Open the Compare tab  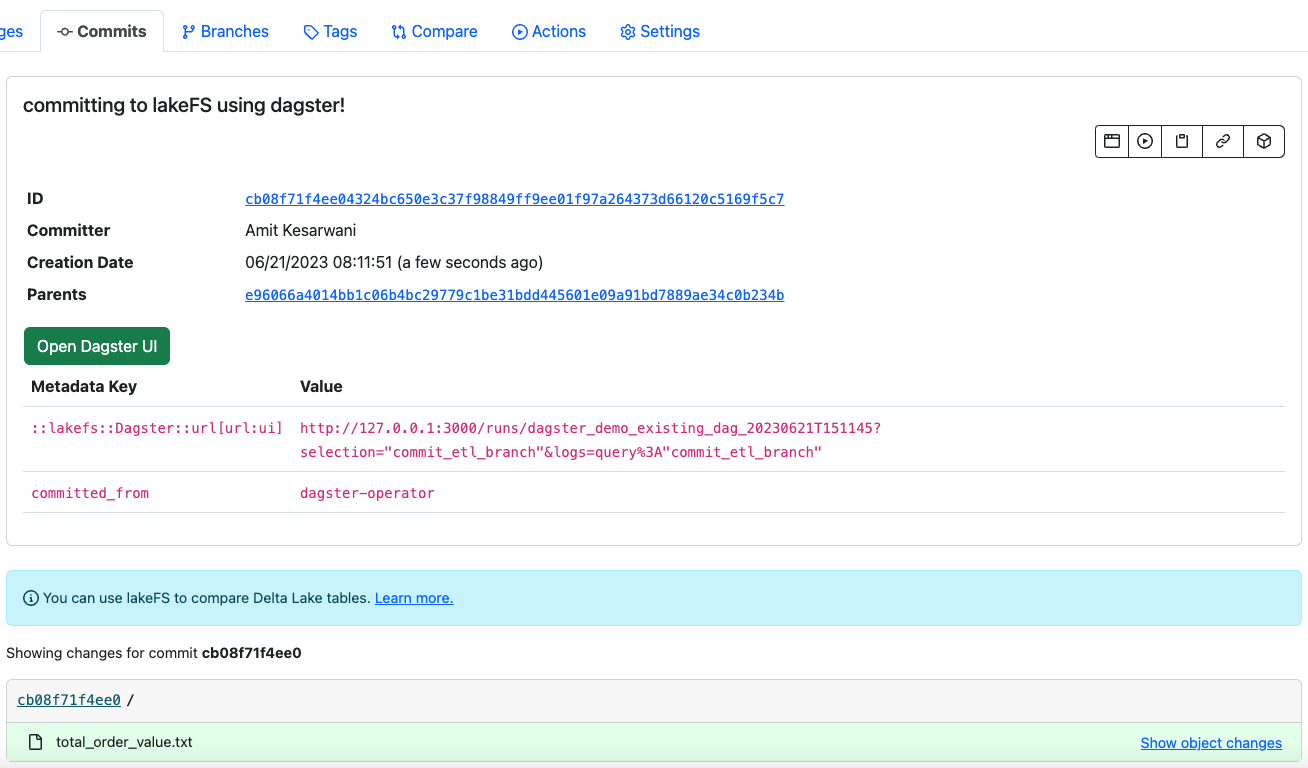[x=434, y=31]
